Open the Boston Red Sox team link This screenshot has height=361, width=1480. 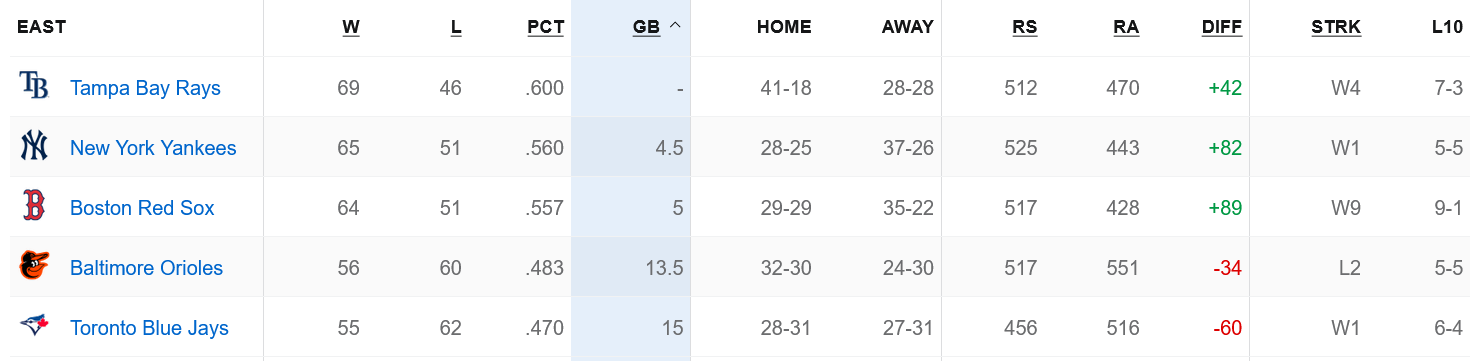(142, 208)
